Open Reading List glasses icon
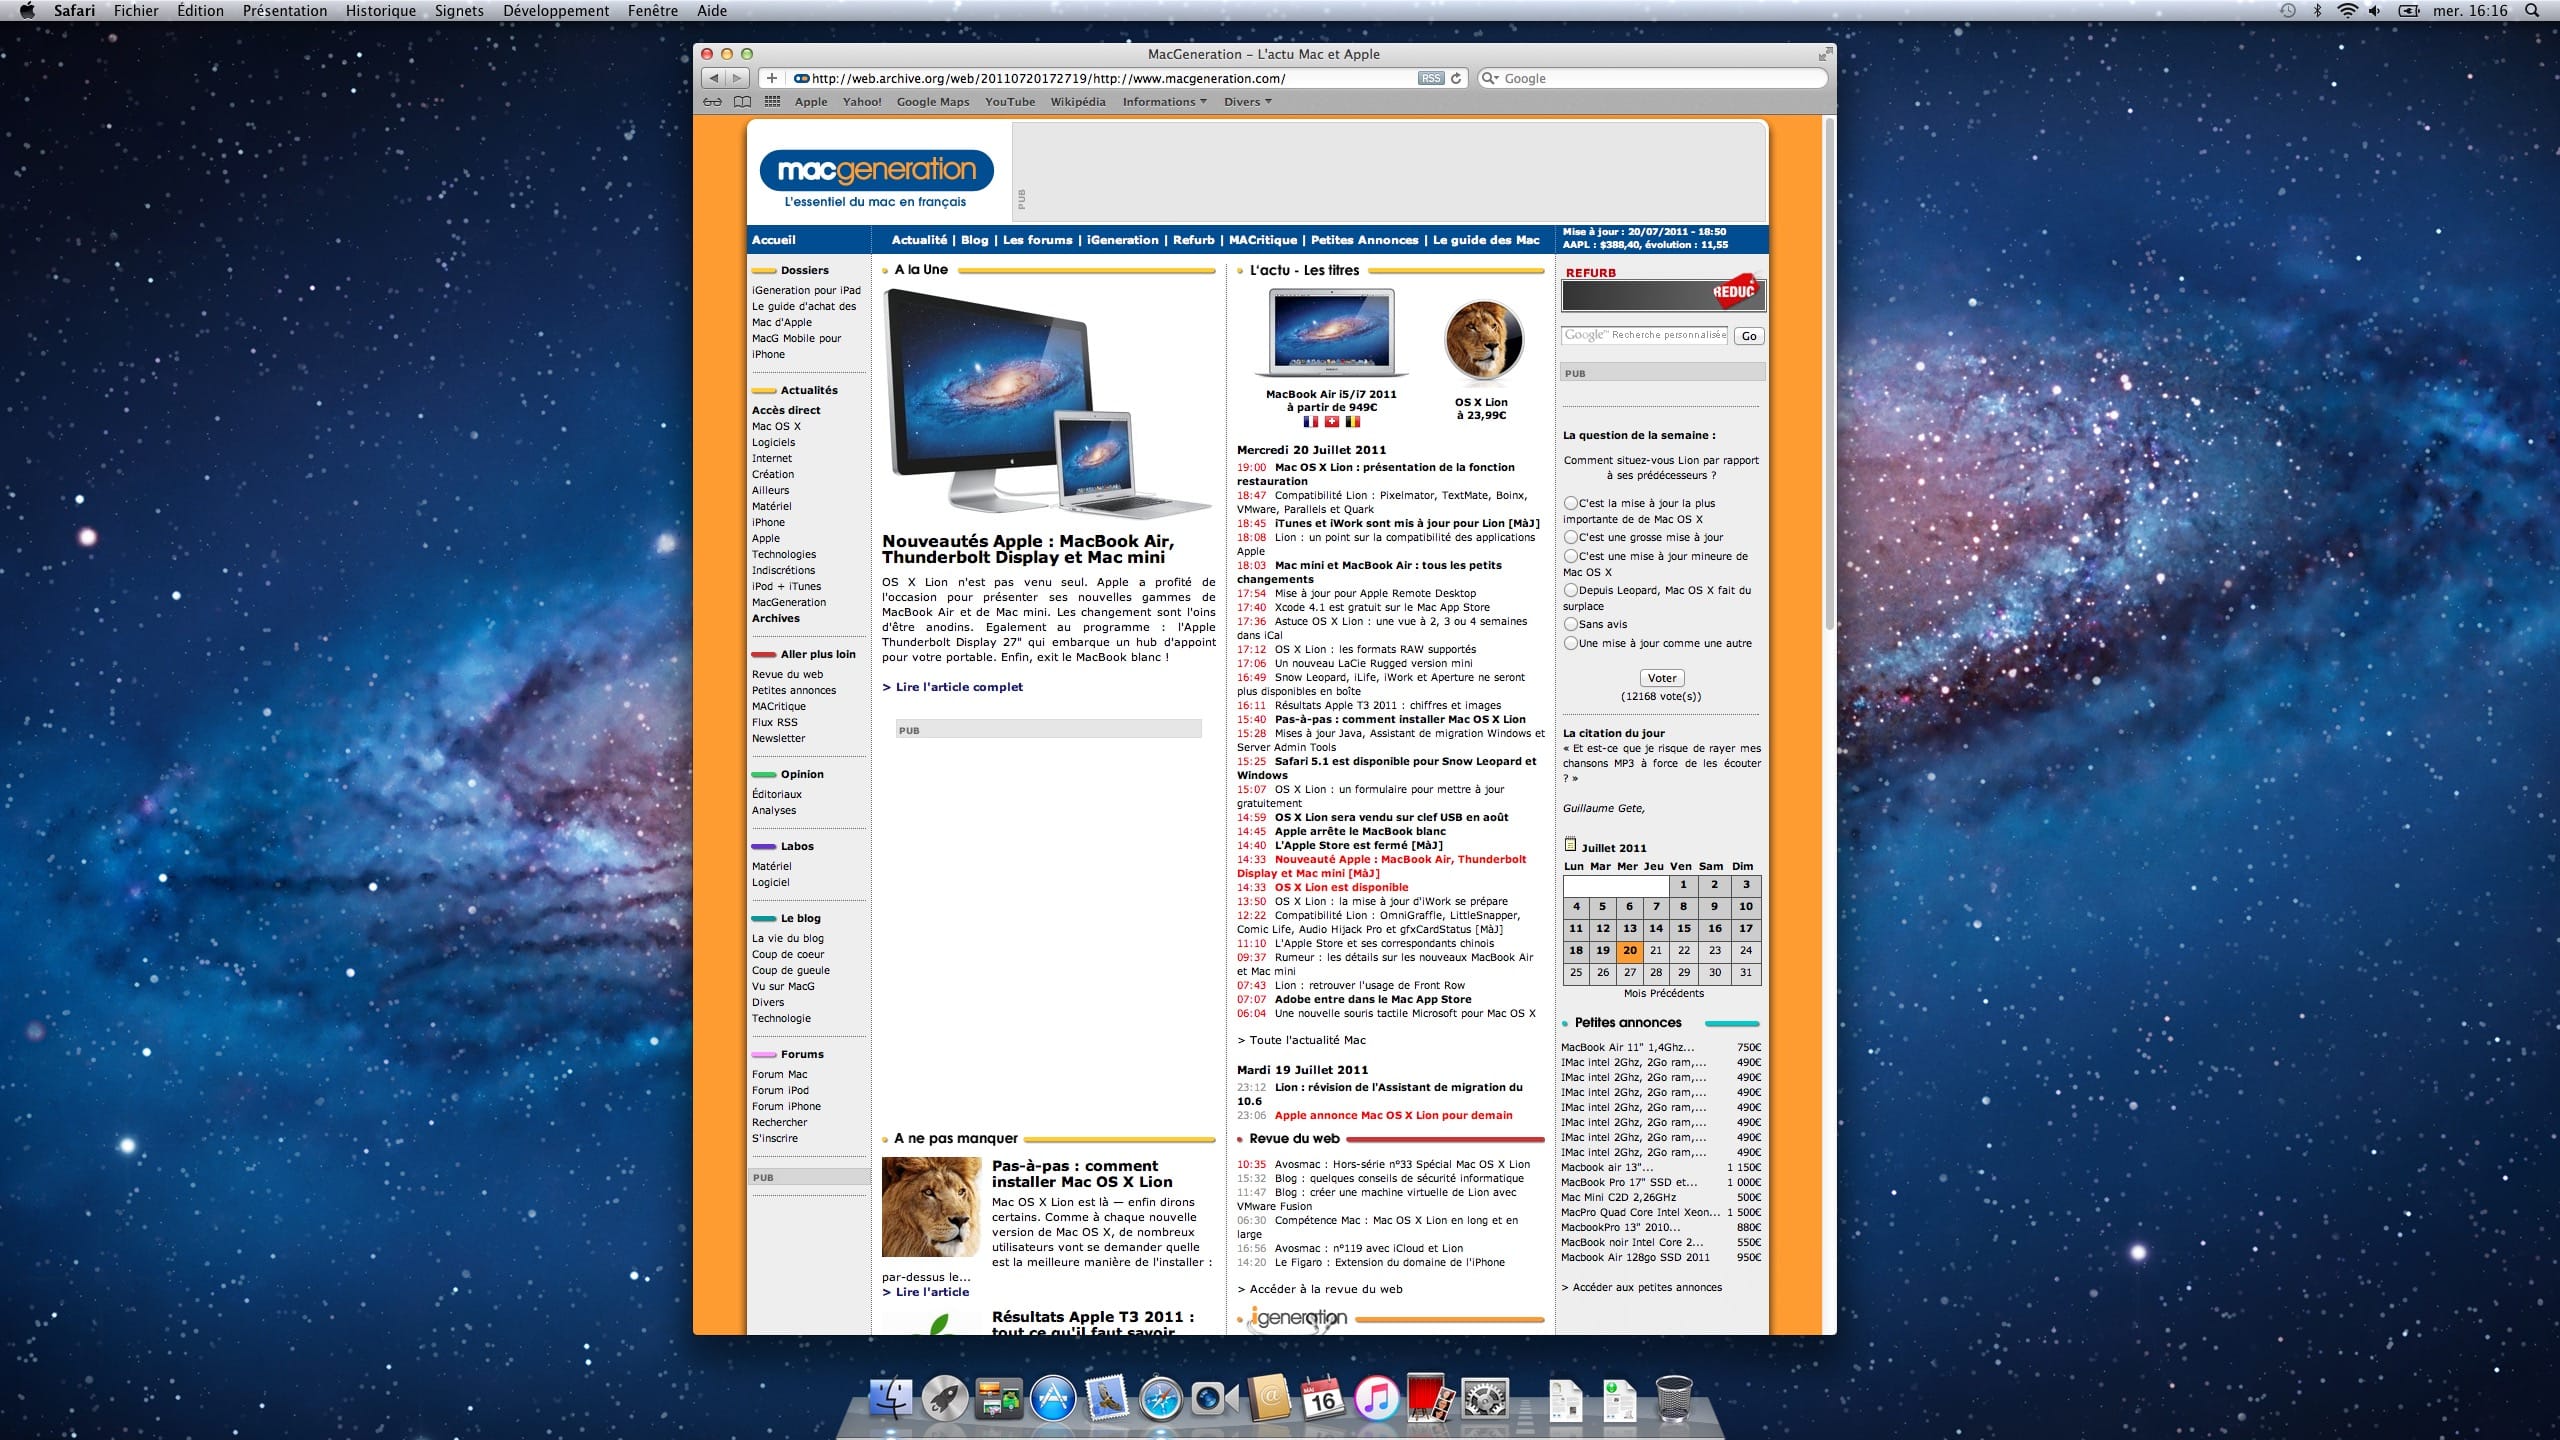Viewport: 2560px width, 1440px height. tap(712, 102)
